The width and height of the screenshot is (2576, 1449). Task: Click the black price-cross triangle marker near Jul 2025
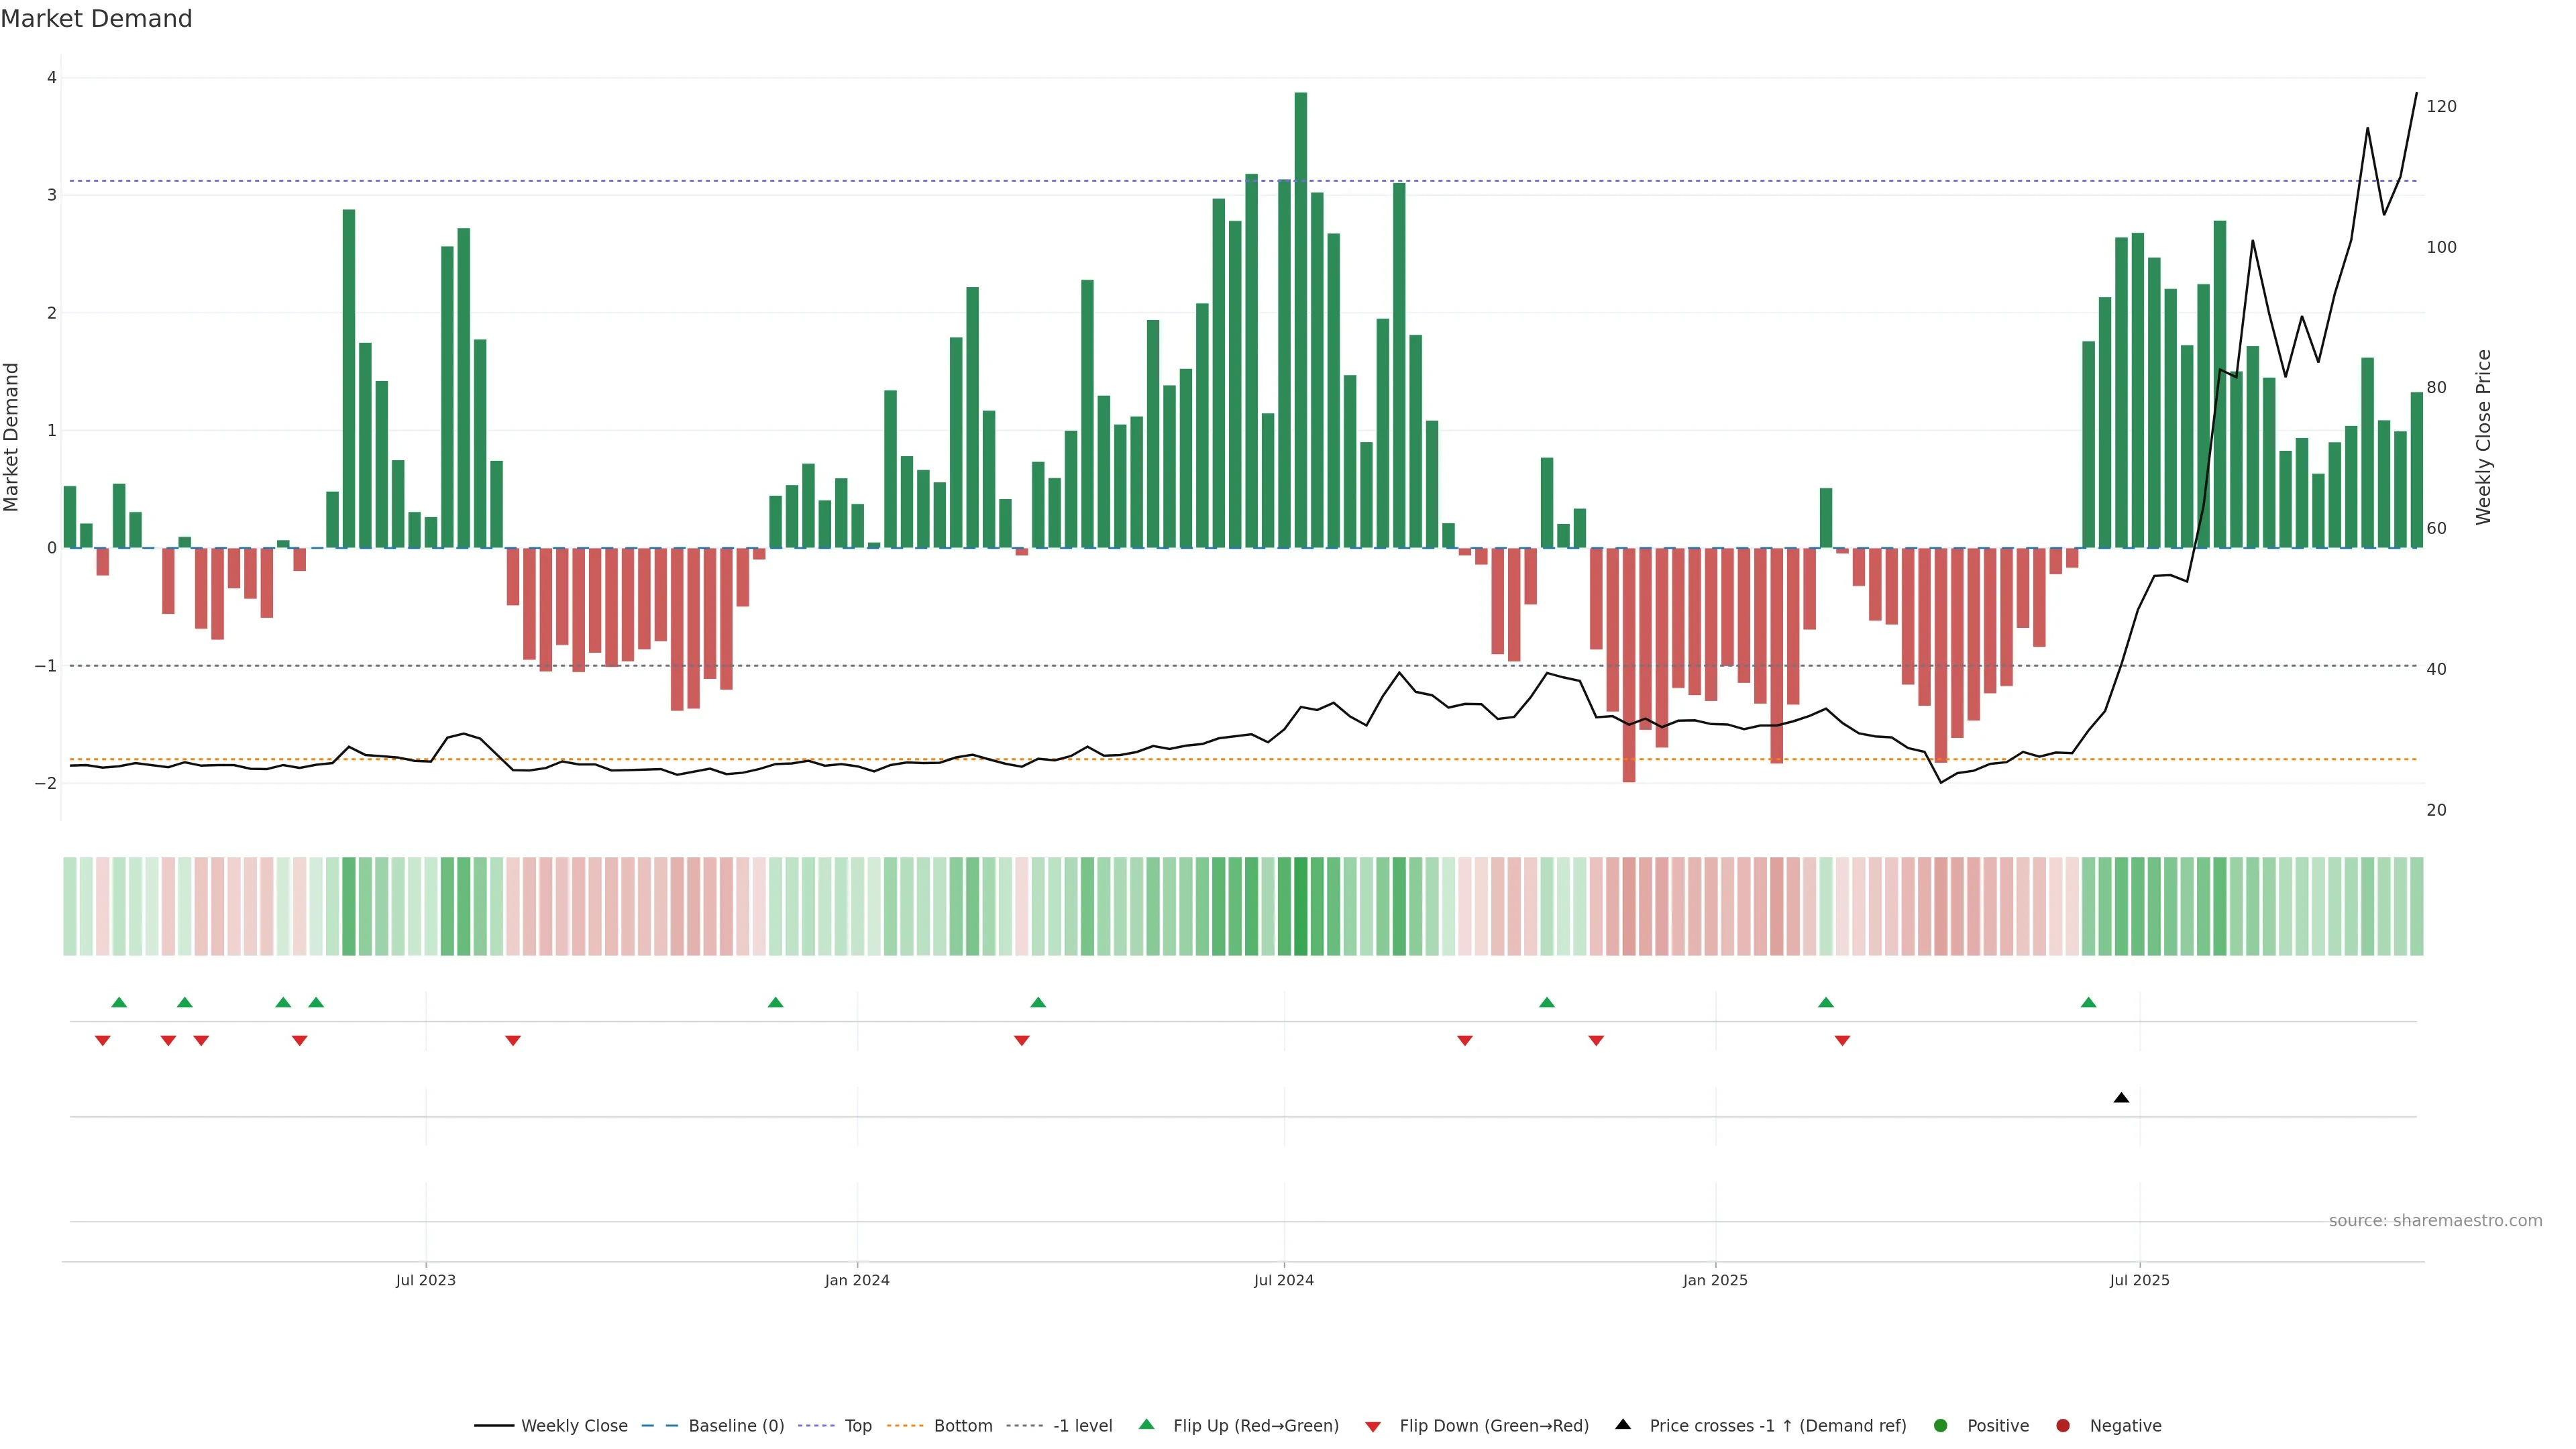2121,1098
